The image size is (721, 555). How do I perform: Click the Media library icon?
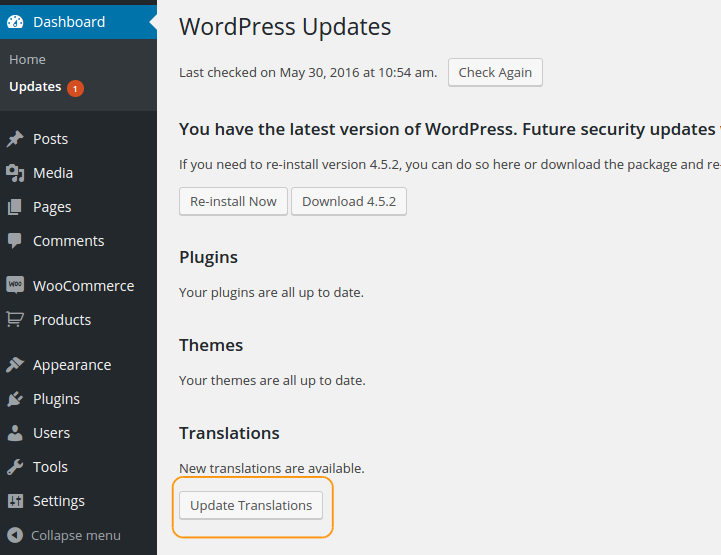[x=15, y=173]
